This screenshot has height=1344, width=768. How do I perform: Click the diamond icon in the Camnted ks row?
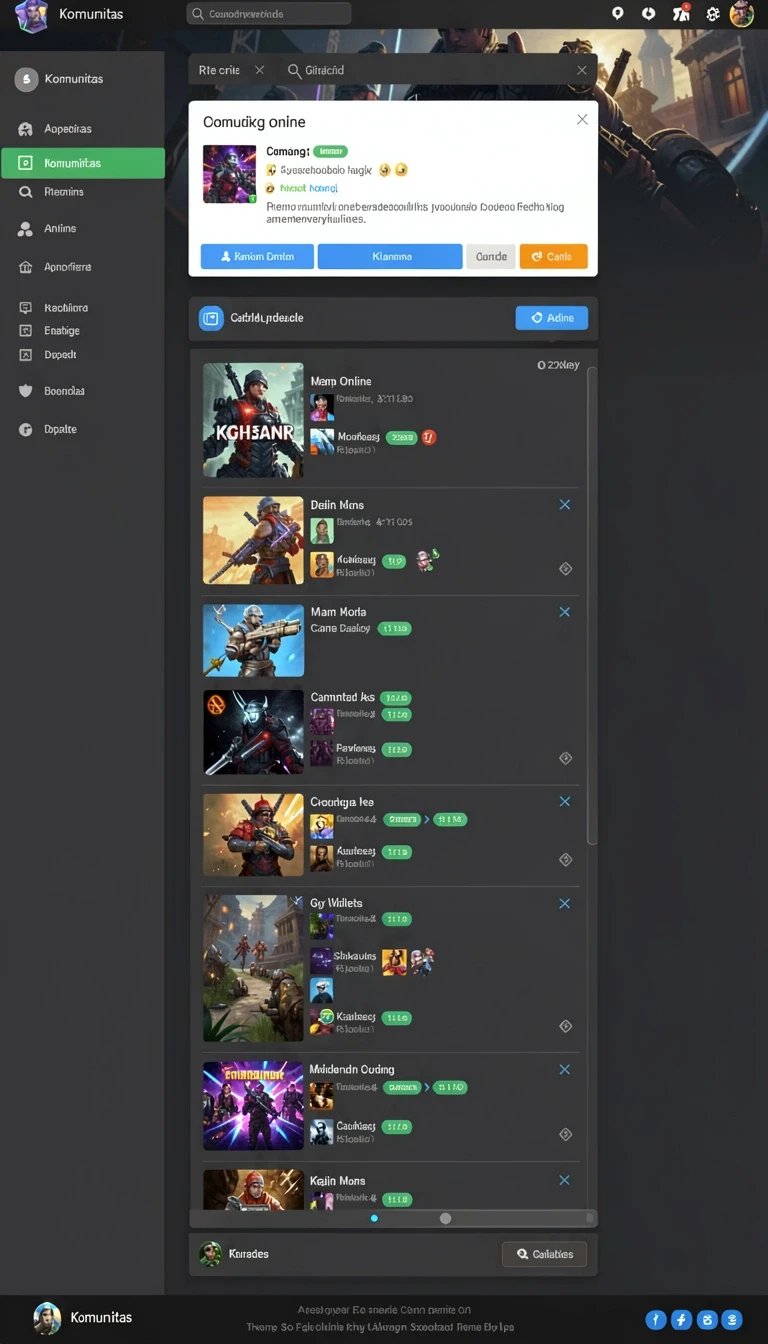pos(565,758)
